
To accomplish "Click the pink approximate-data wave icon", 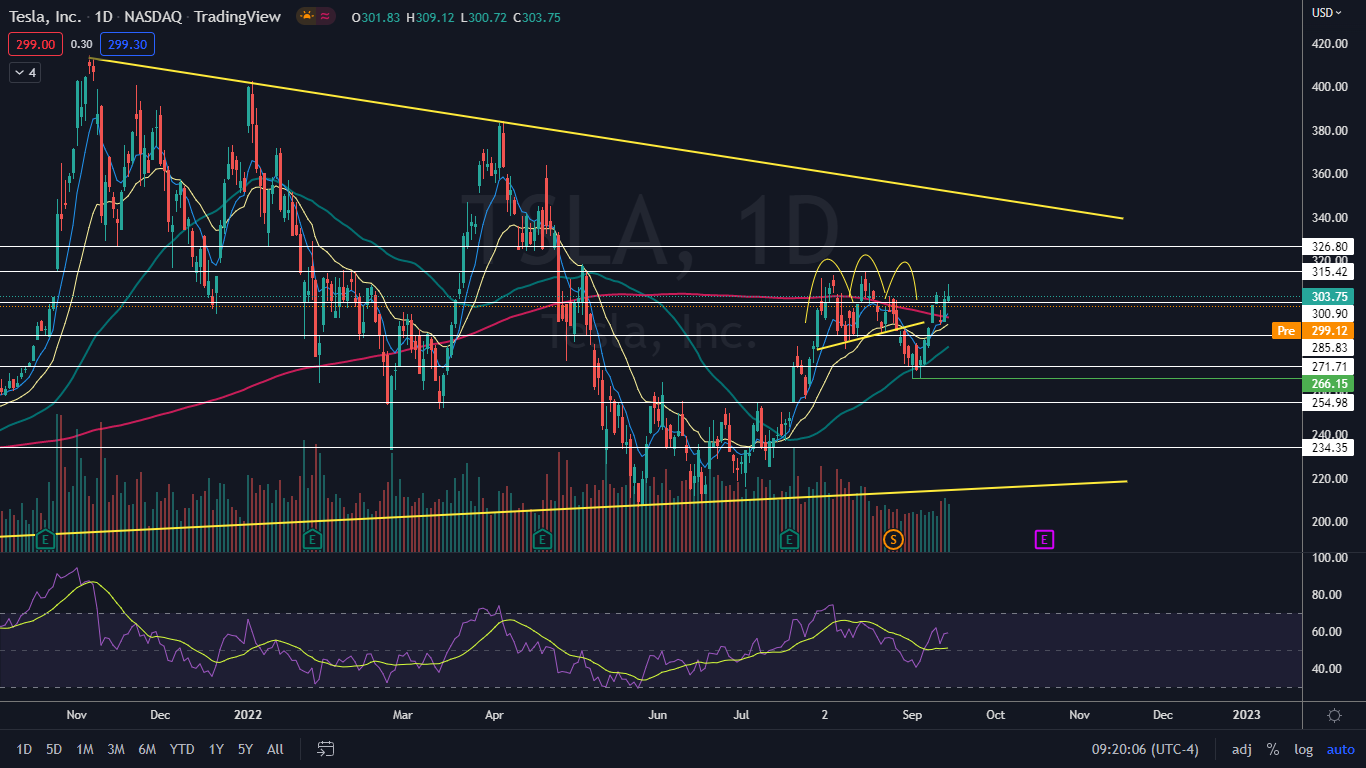I will (325, 16).
